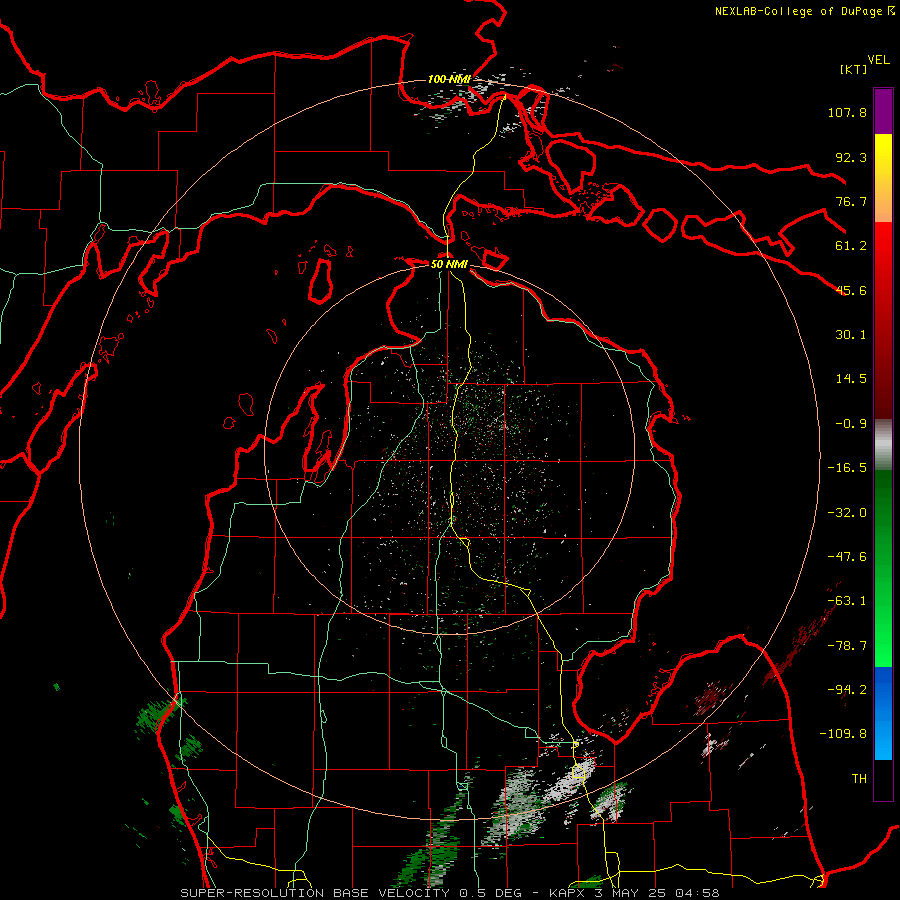900x900 pixels.
Task: Click the 14.5 velocity scale value
Action: 851,379
